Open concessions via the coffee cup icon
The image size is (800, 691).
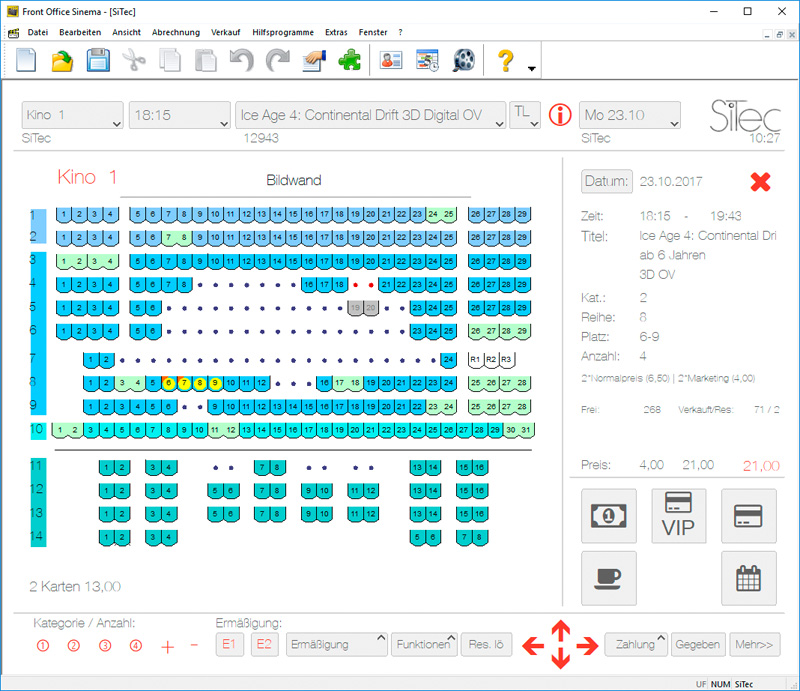pos(609,578)
